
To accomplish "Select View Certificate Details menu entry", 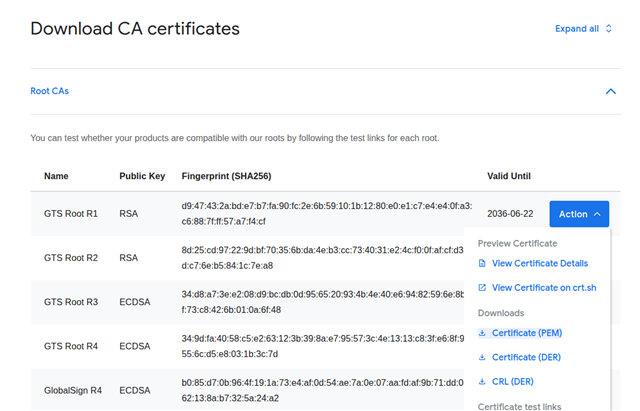I will pos(540,263).
